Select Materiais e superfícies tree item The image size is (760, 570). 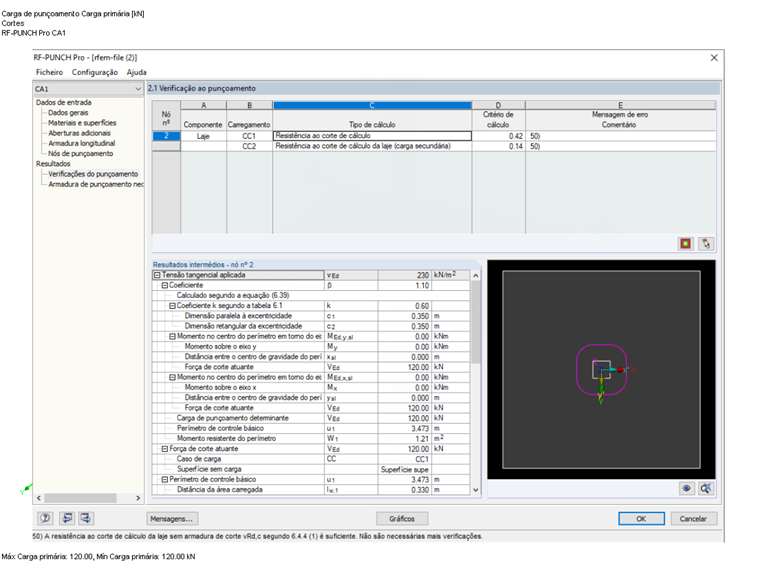(82, 123)
